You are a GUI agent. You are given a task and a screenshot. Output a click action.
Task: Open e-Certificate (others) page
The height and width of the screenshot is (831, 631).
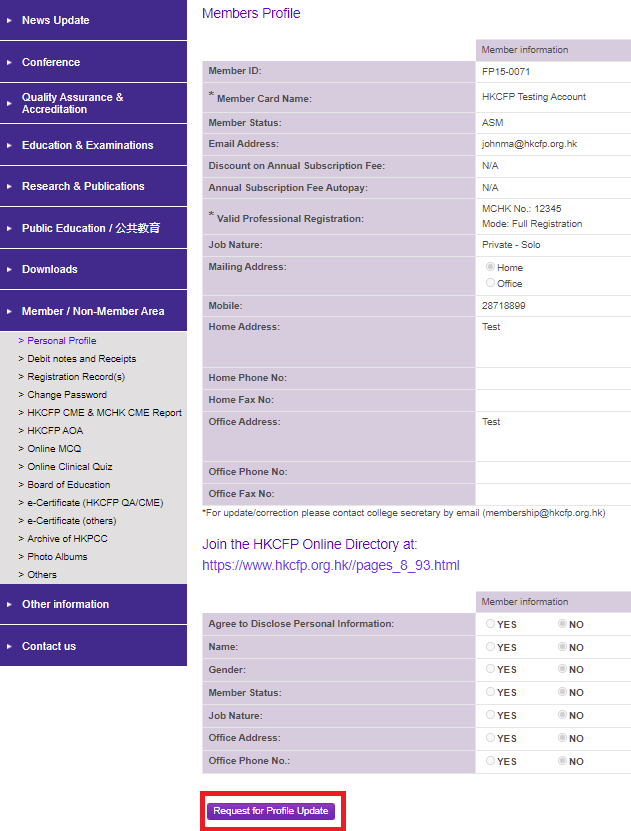pyautogui.click(x=72, y=521)
